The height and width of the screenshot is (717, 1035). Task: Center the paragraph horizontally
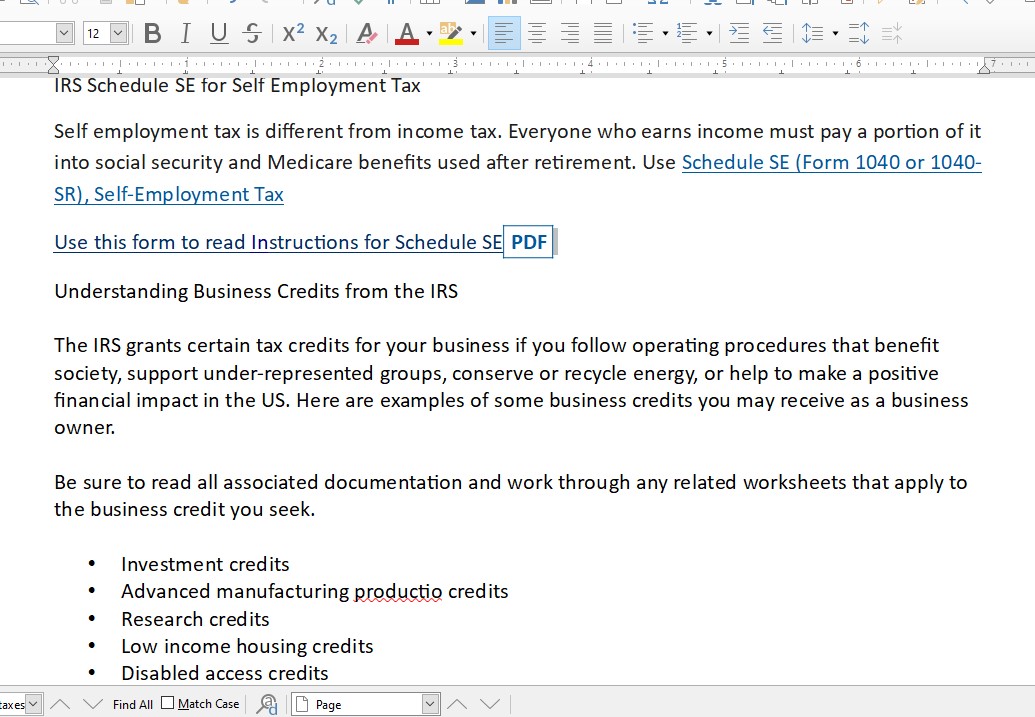(537, 33)
